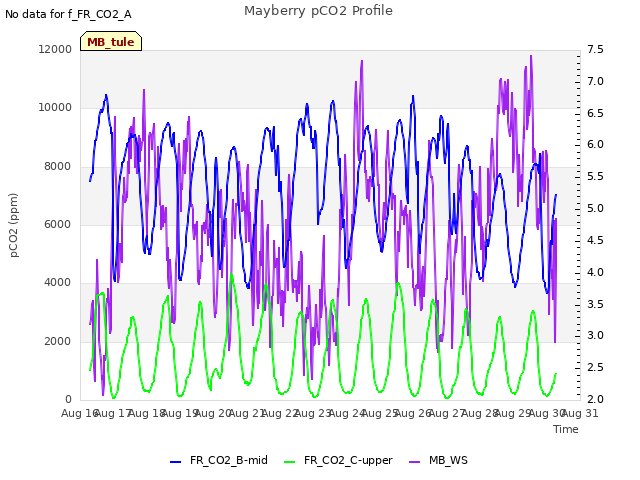The image size is (640, 480).
Task: Toggle the FR_CO2_B-mid legend entry
Action: (219, 460)
